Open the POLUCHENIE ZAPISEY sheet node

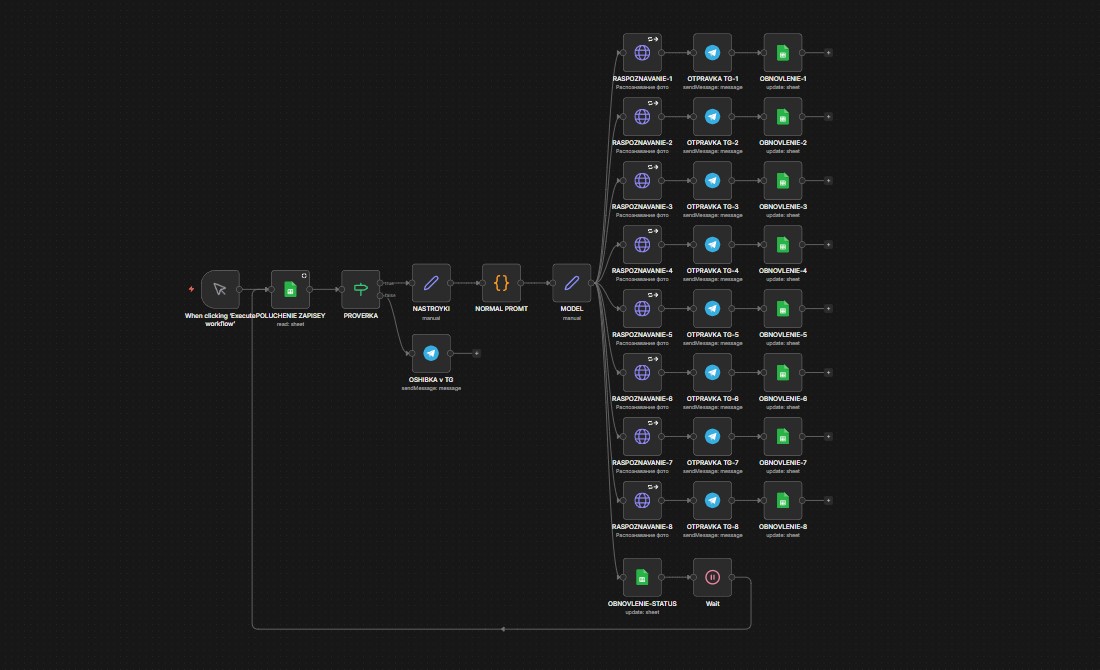point(290,289)
